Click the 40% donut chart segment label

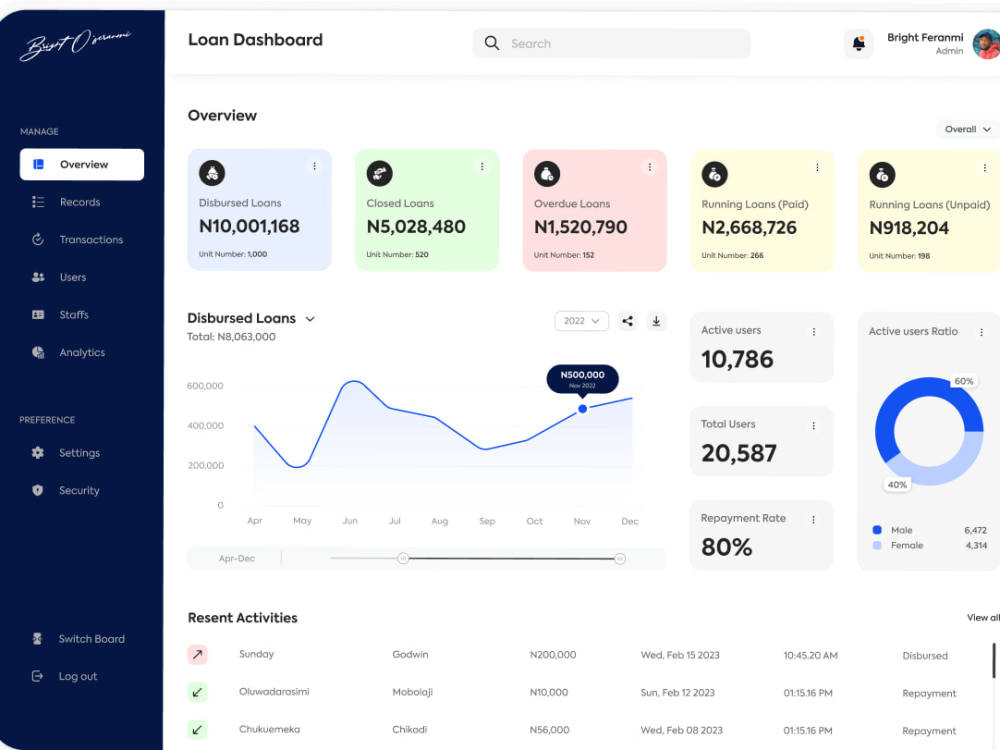(897, 485)
